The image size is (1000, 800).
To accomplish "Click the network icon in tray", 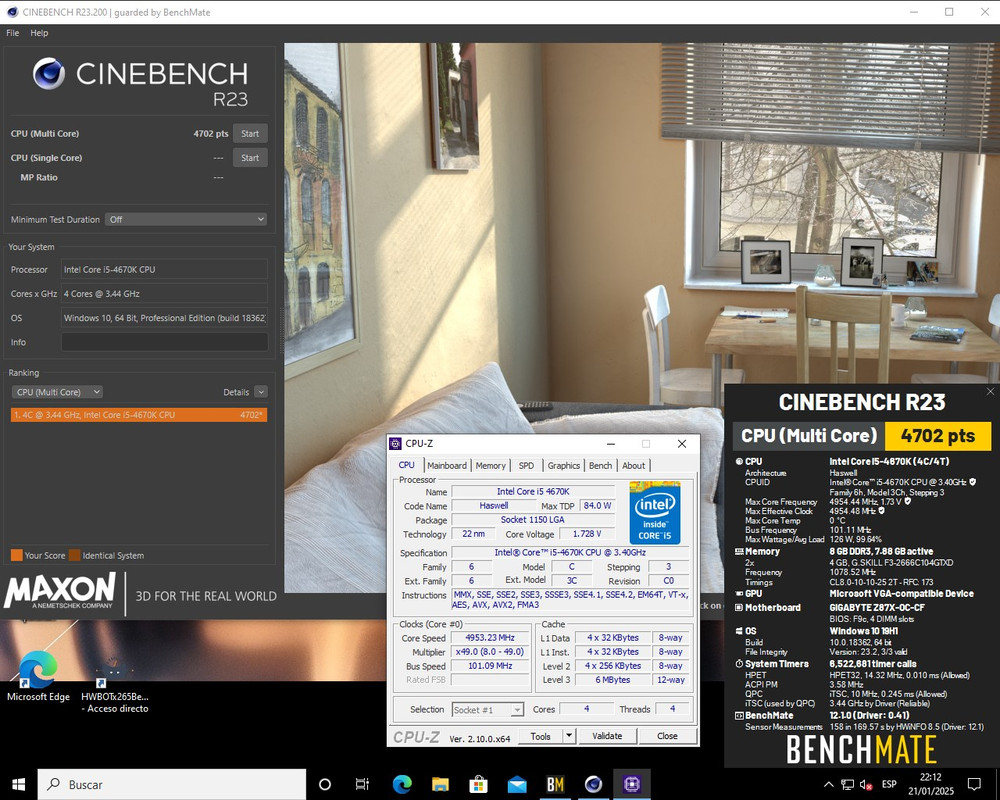I will pos(848,784).
